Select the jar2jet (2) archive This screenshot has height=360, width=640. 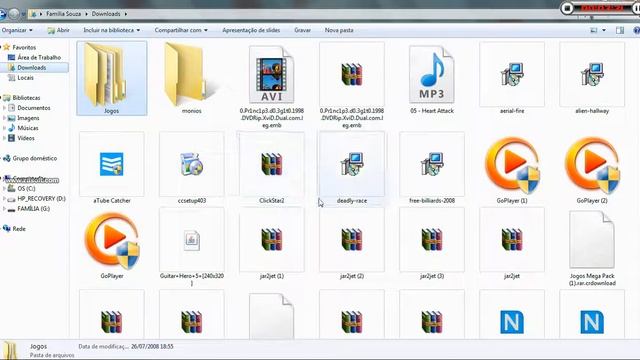pyautogui.click(x=351, y=240)
